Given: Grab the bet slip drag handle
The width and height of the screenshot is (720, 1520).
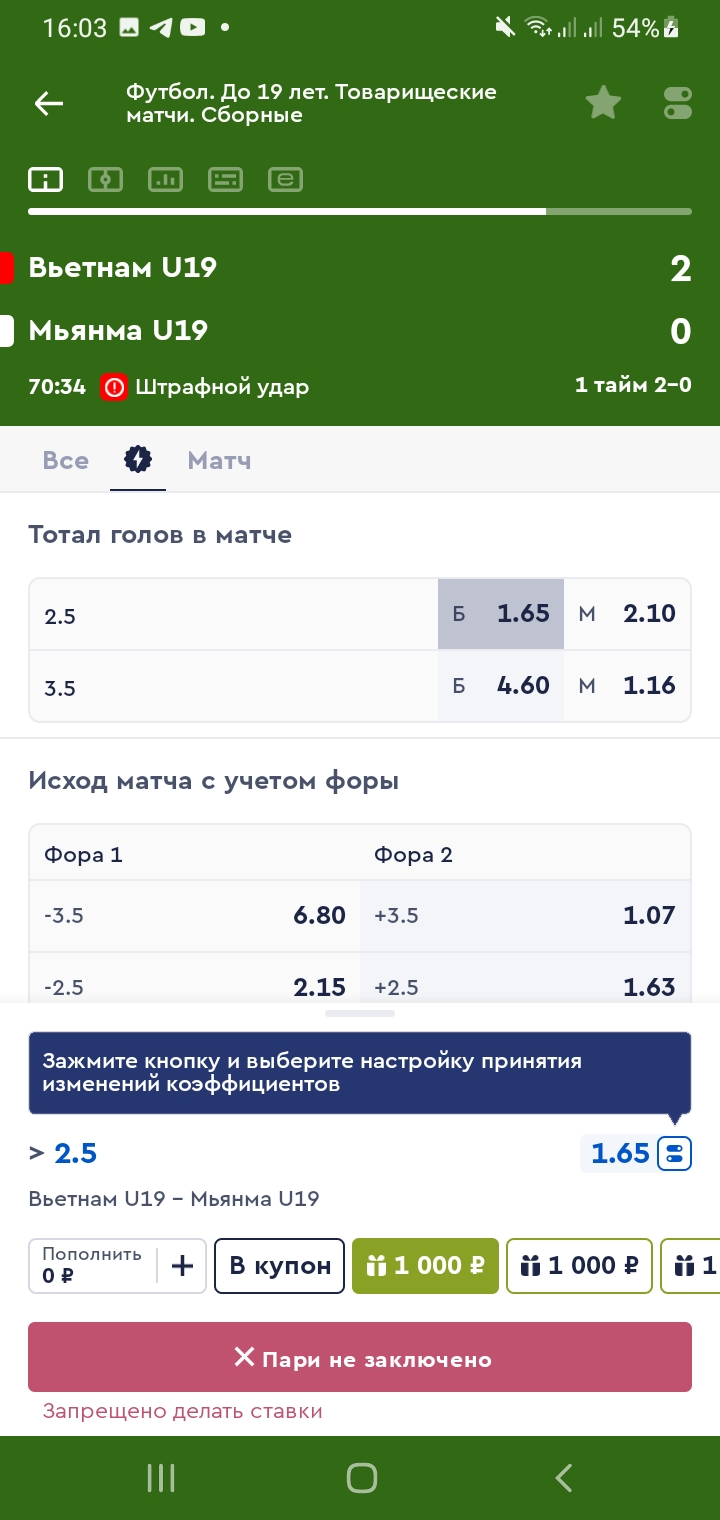Looking at the screenshot, I should coord(360,1013).
